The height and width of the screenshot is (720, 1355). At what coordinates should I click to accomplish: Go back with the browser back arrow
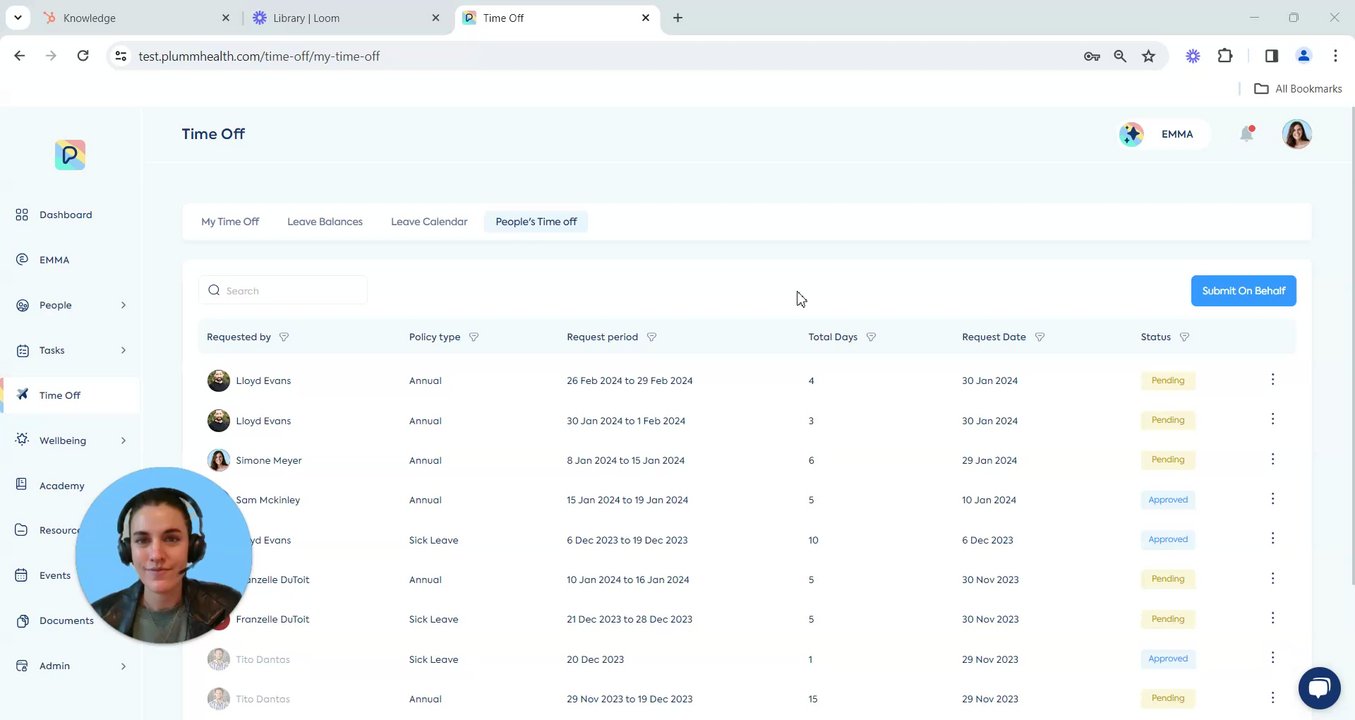[19, 56]
